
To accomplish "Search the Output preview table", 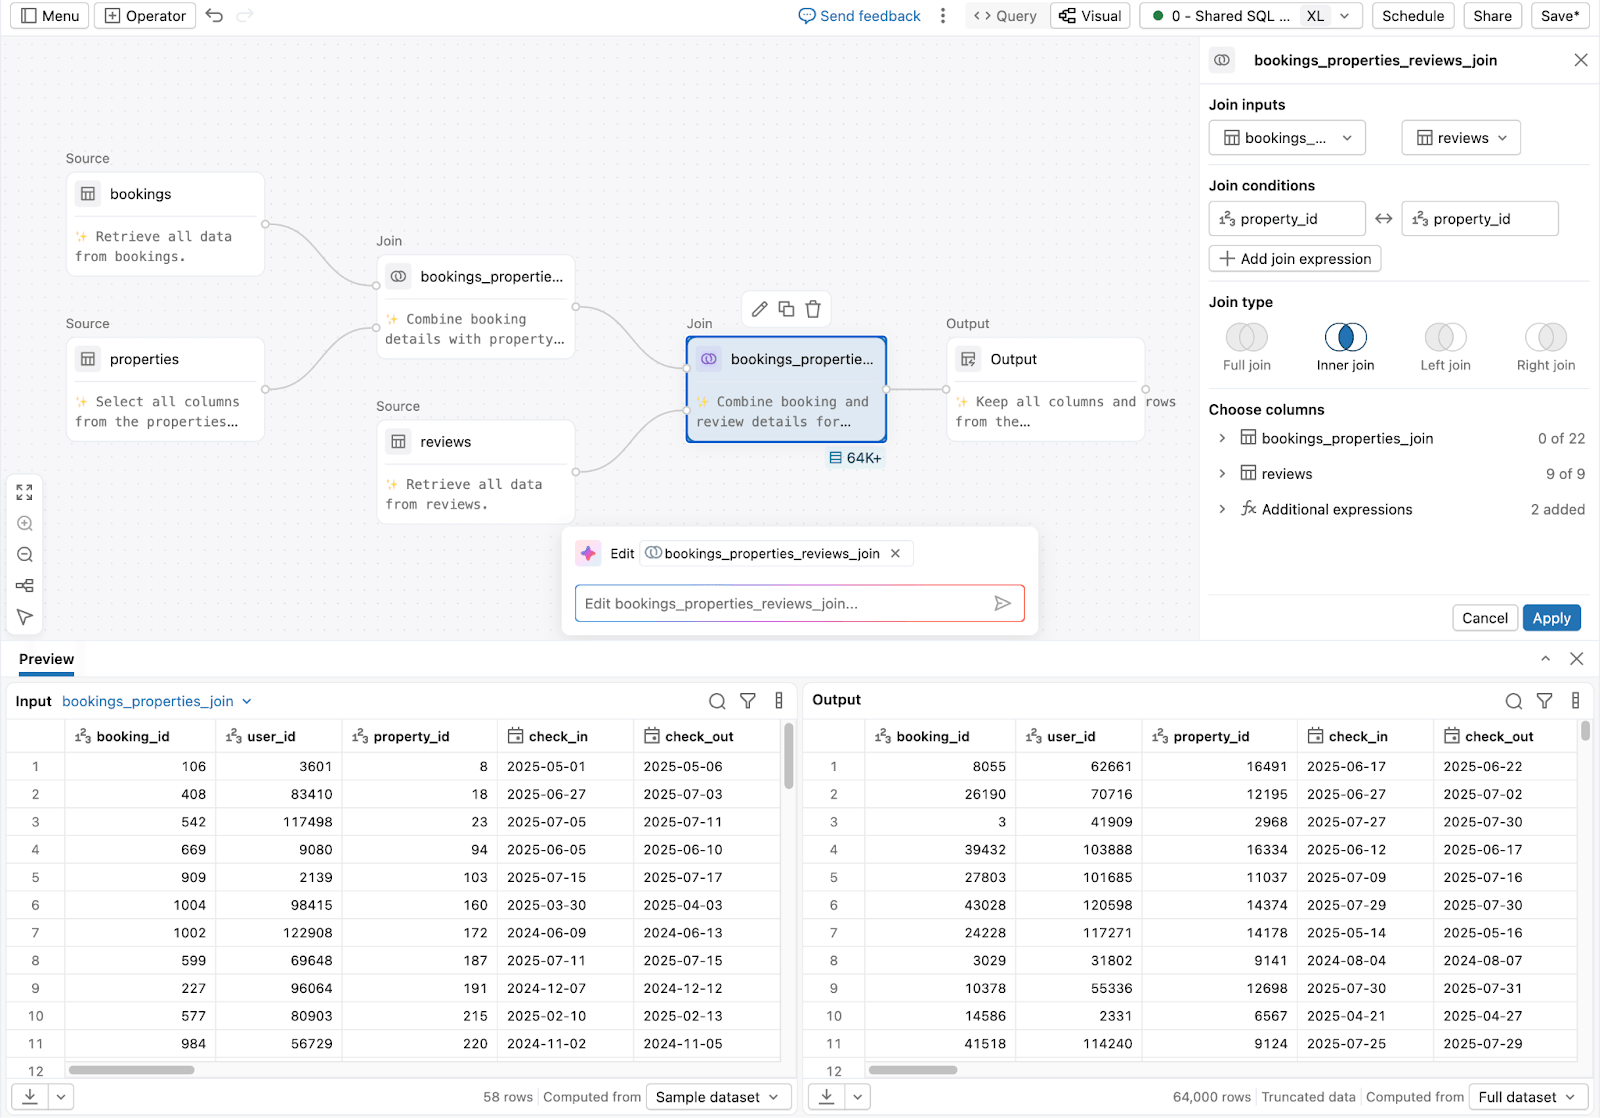I will click(1513, 701).
